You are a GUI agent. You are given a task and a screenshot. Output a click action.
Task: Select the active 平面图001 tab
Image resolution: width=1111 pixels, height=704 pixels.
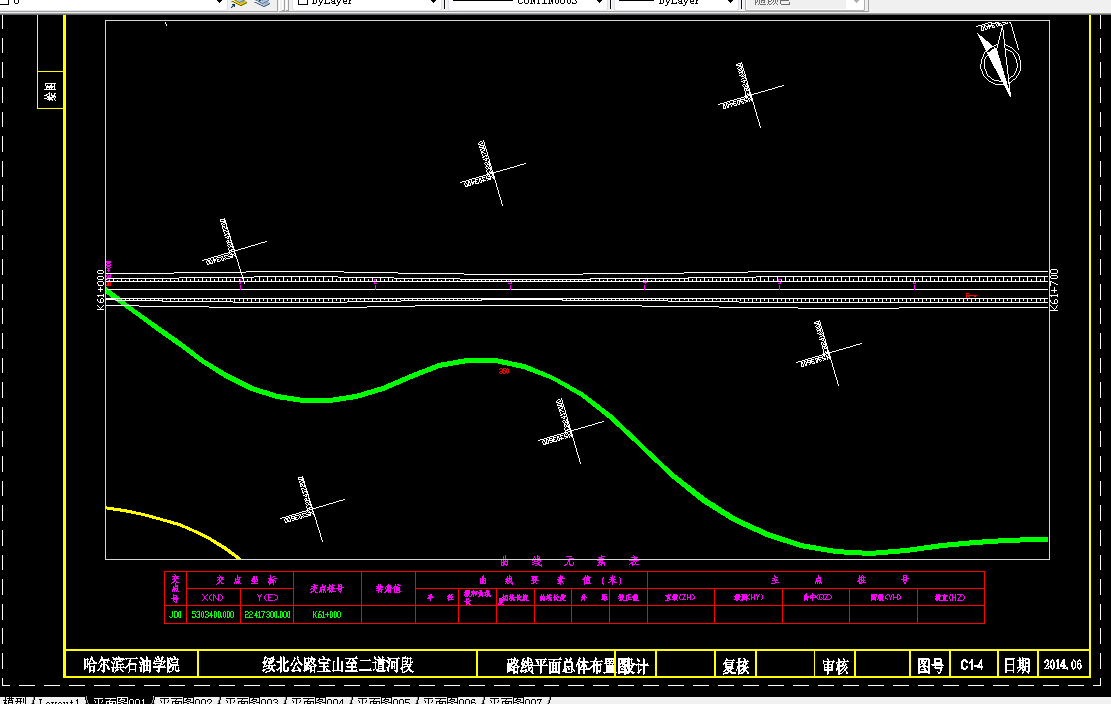[119, 700]
